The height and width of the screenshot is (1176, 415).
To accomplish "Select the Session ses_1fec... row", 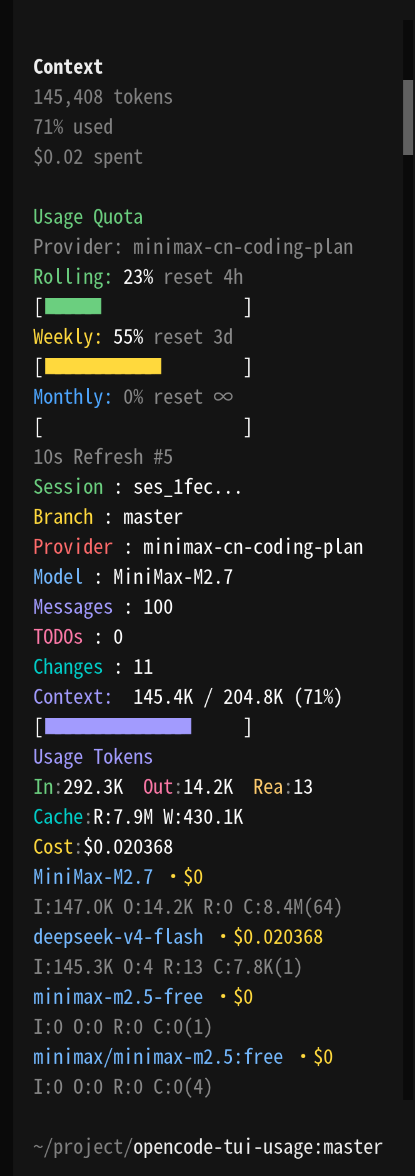I will (137, 488).
